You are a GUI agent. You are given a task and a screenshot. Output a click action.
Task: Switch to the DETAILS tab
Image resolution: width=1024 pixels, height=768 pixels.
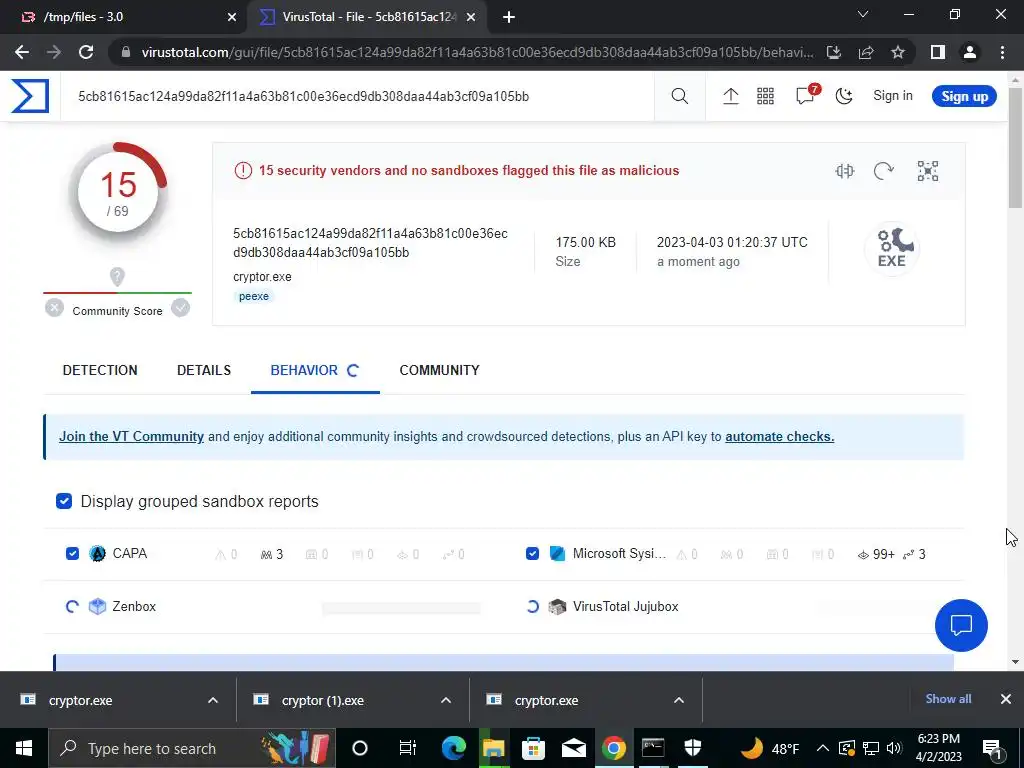(204, 370)
